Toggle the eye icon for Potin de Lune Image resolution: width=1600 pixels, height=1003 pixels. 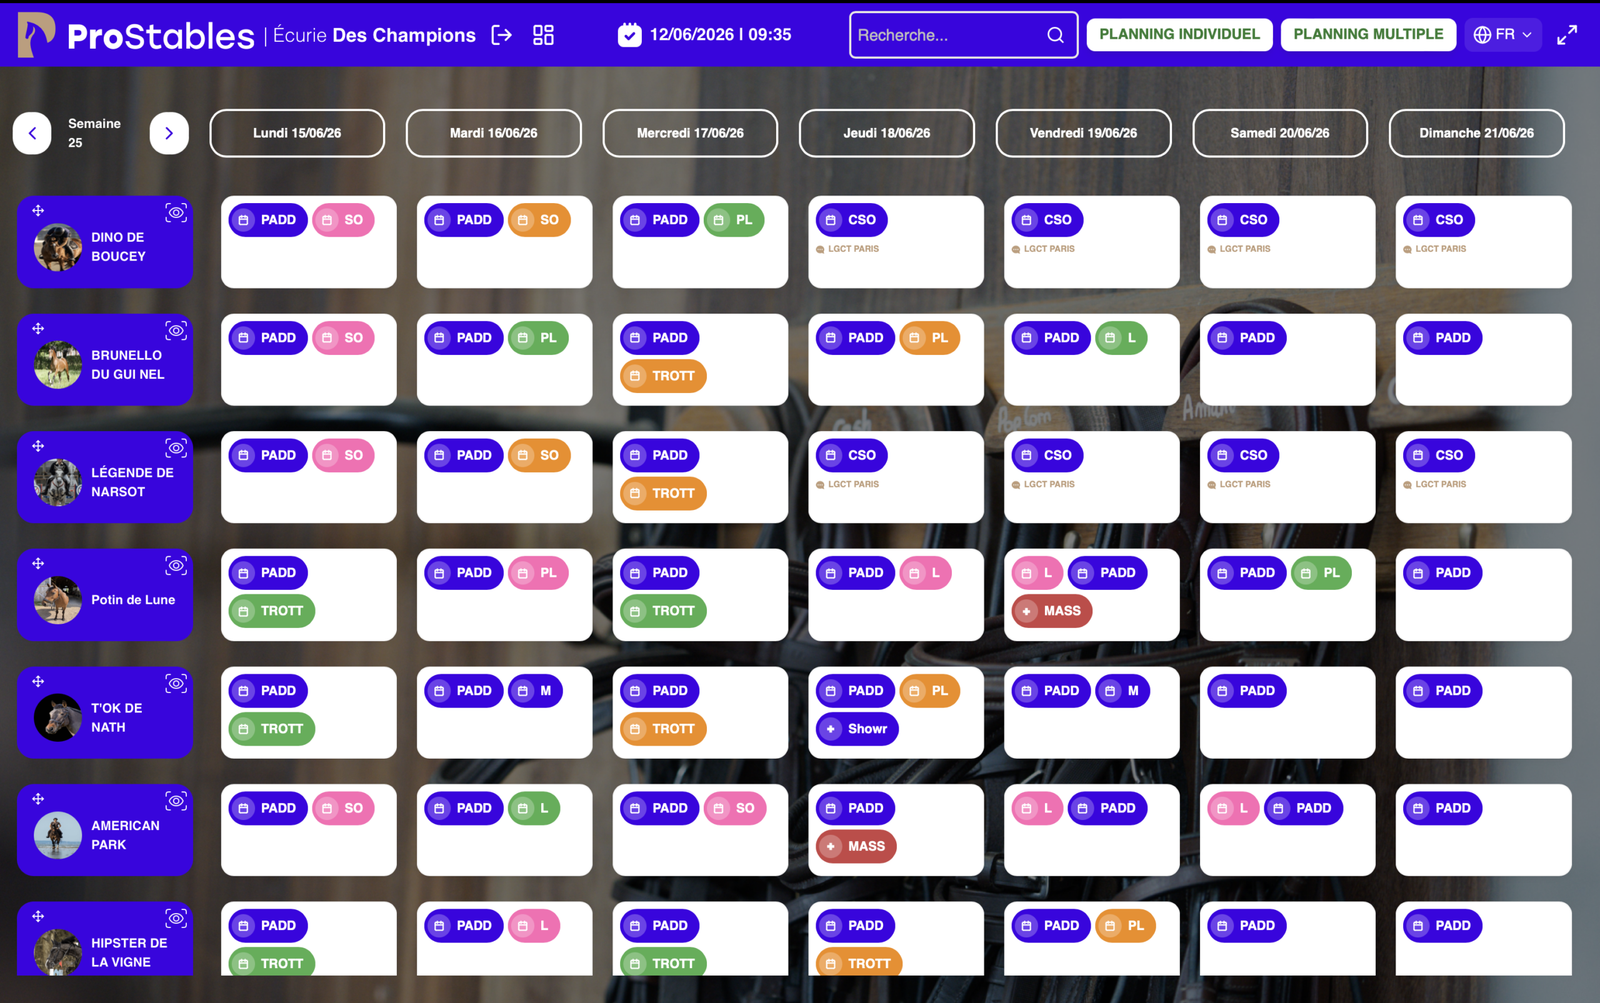176,566
